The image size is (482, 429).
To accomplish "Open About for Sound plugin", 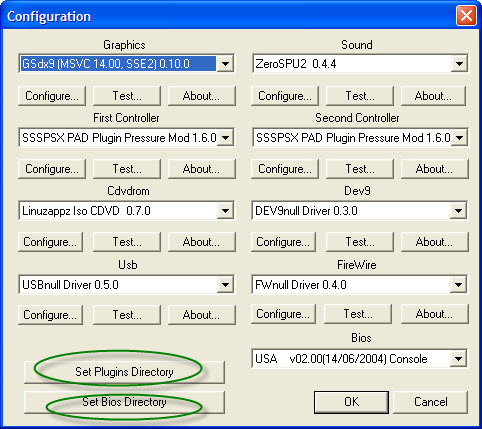I will tap(433, 96).
